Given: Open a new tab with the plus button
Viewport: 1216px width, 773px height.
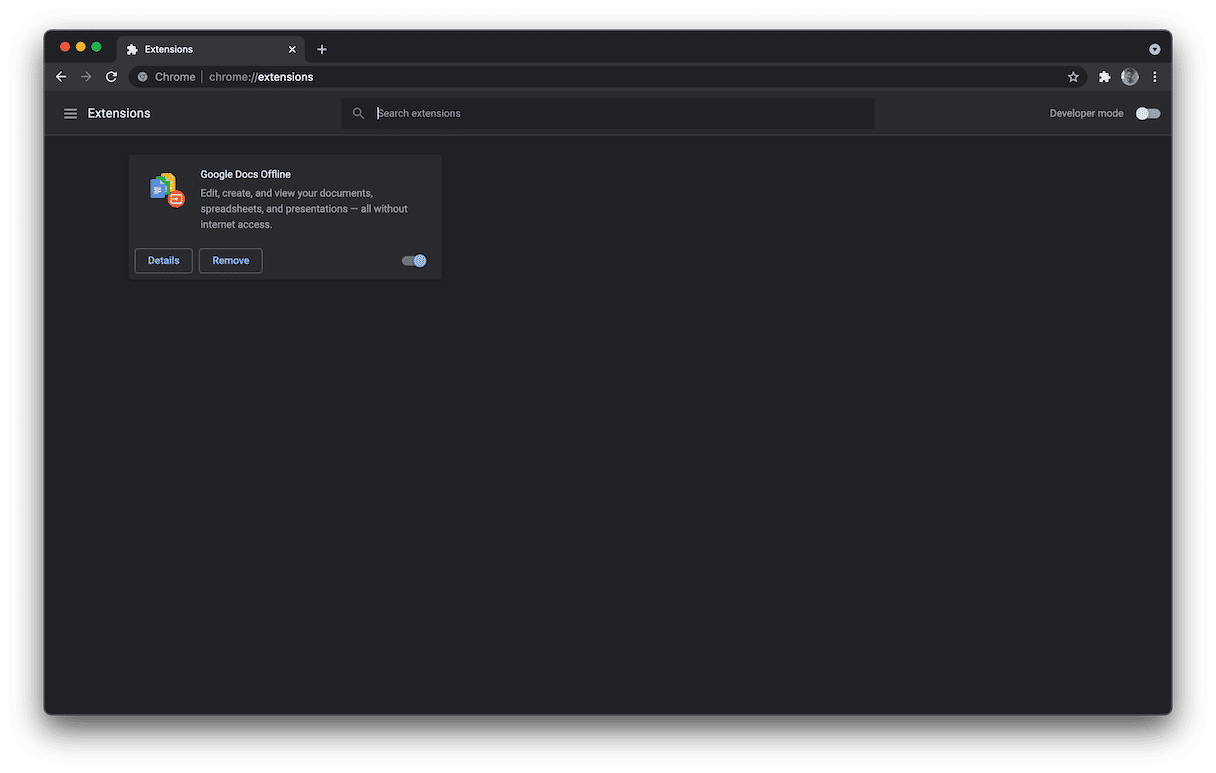Looking at the screenshot, I should [x=322, y=49].
